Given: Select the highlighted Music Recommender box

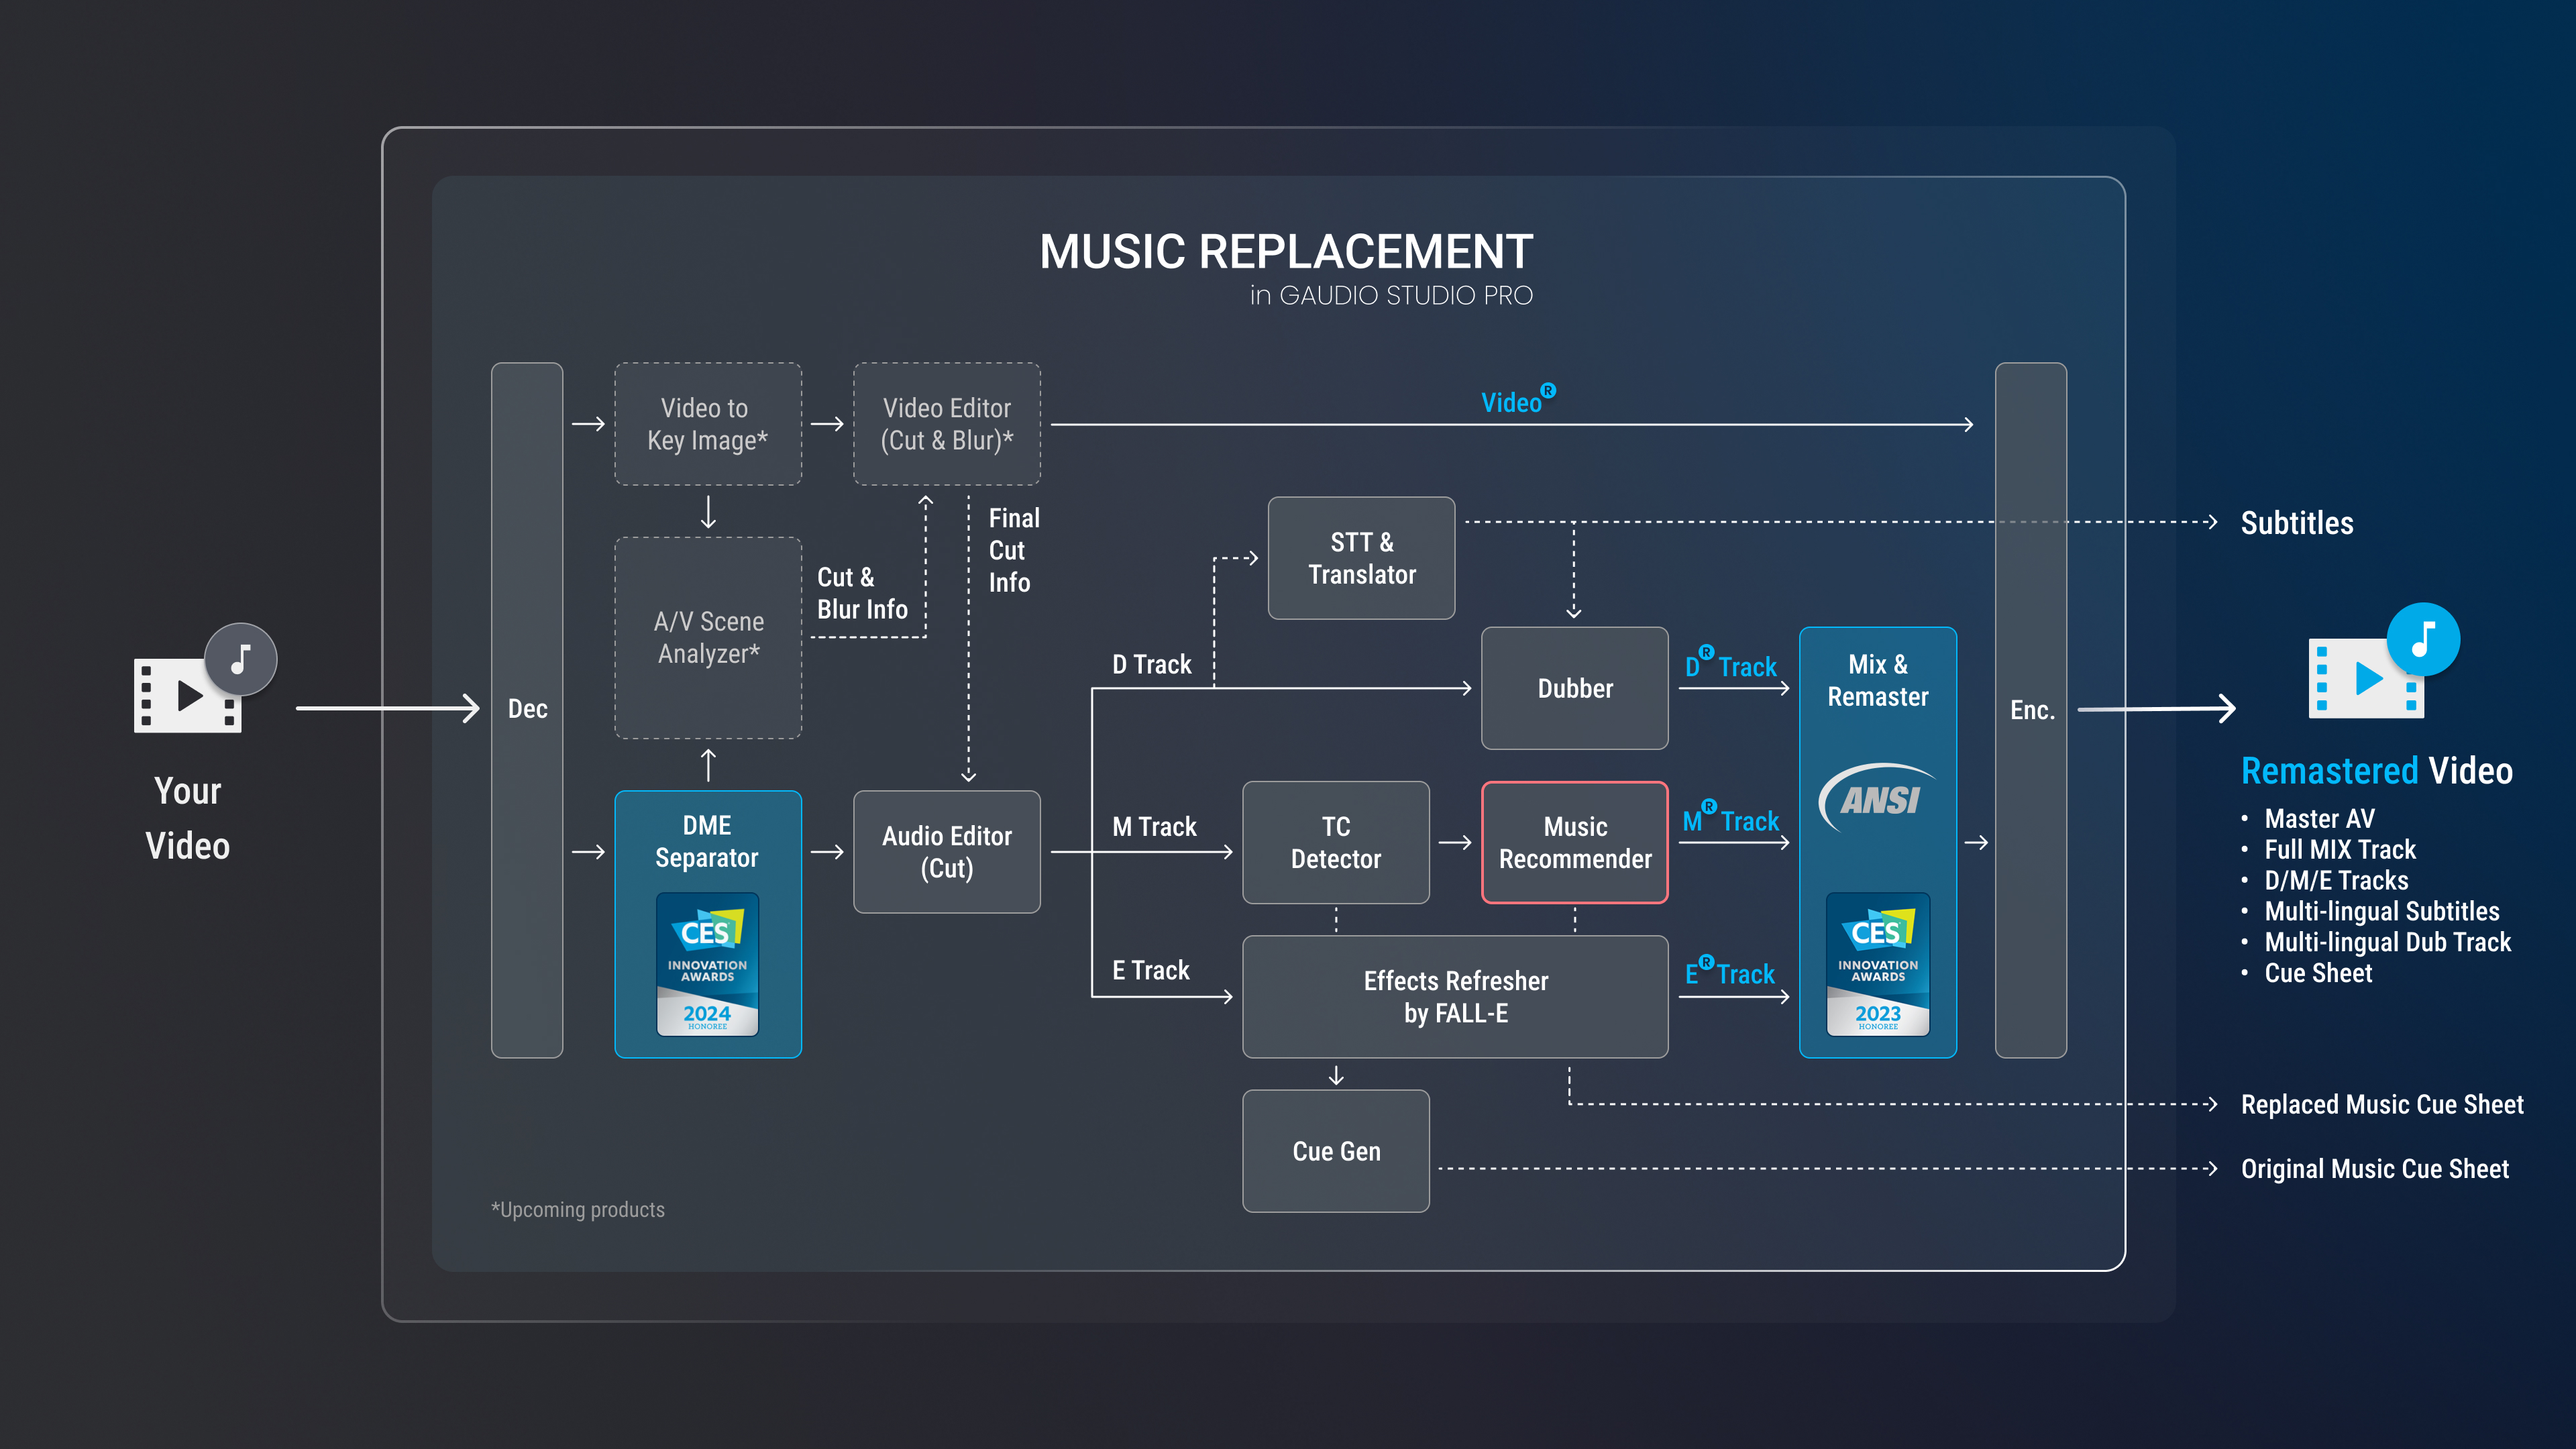Looking at the screenshot, I should (x=1575, y=843).
